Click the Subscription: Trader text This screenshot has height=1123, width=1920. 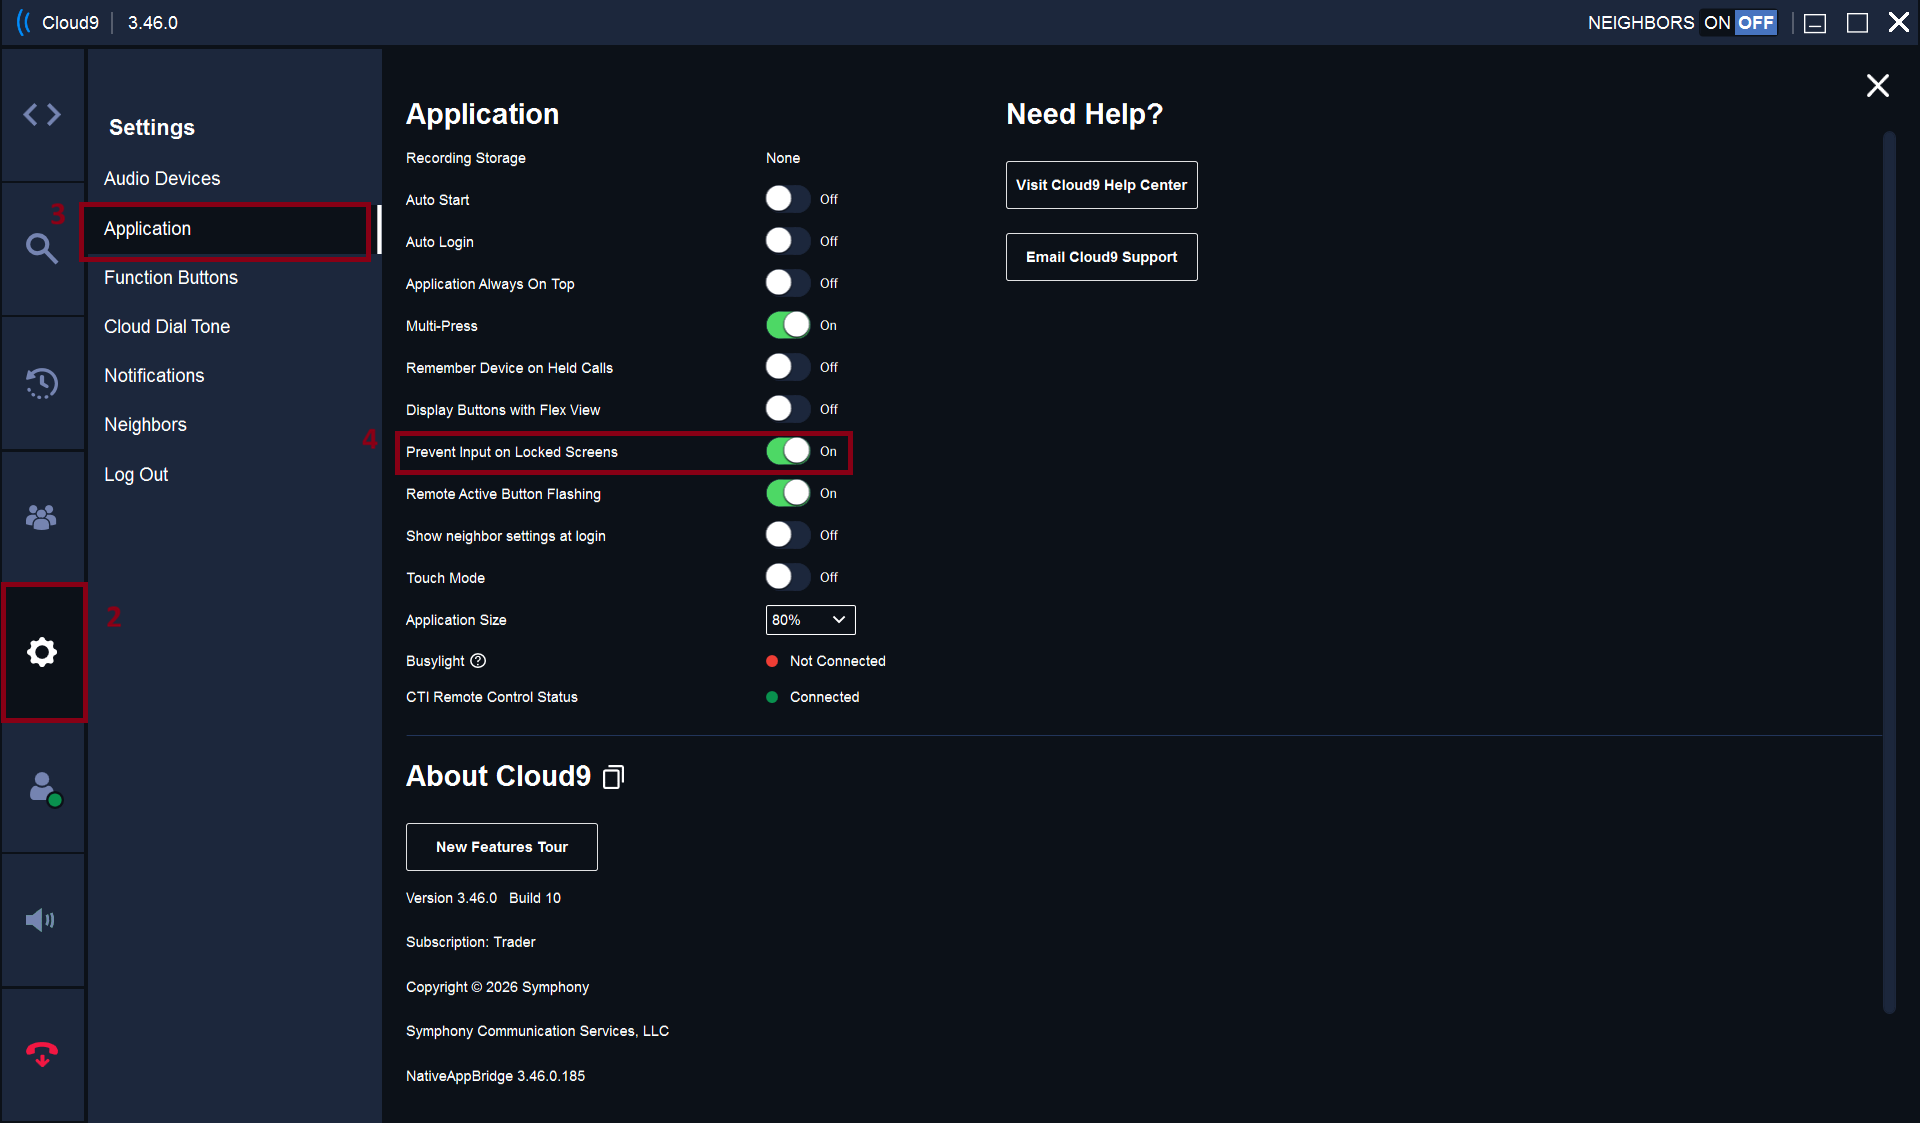coord(470,942)
